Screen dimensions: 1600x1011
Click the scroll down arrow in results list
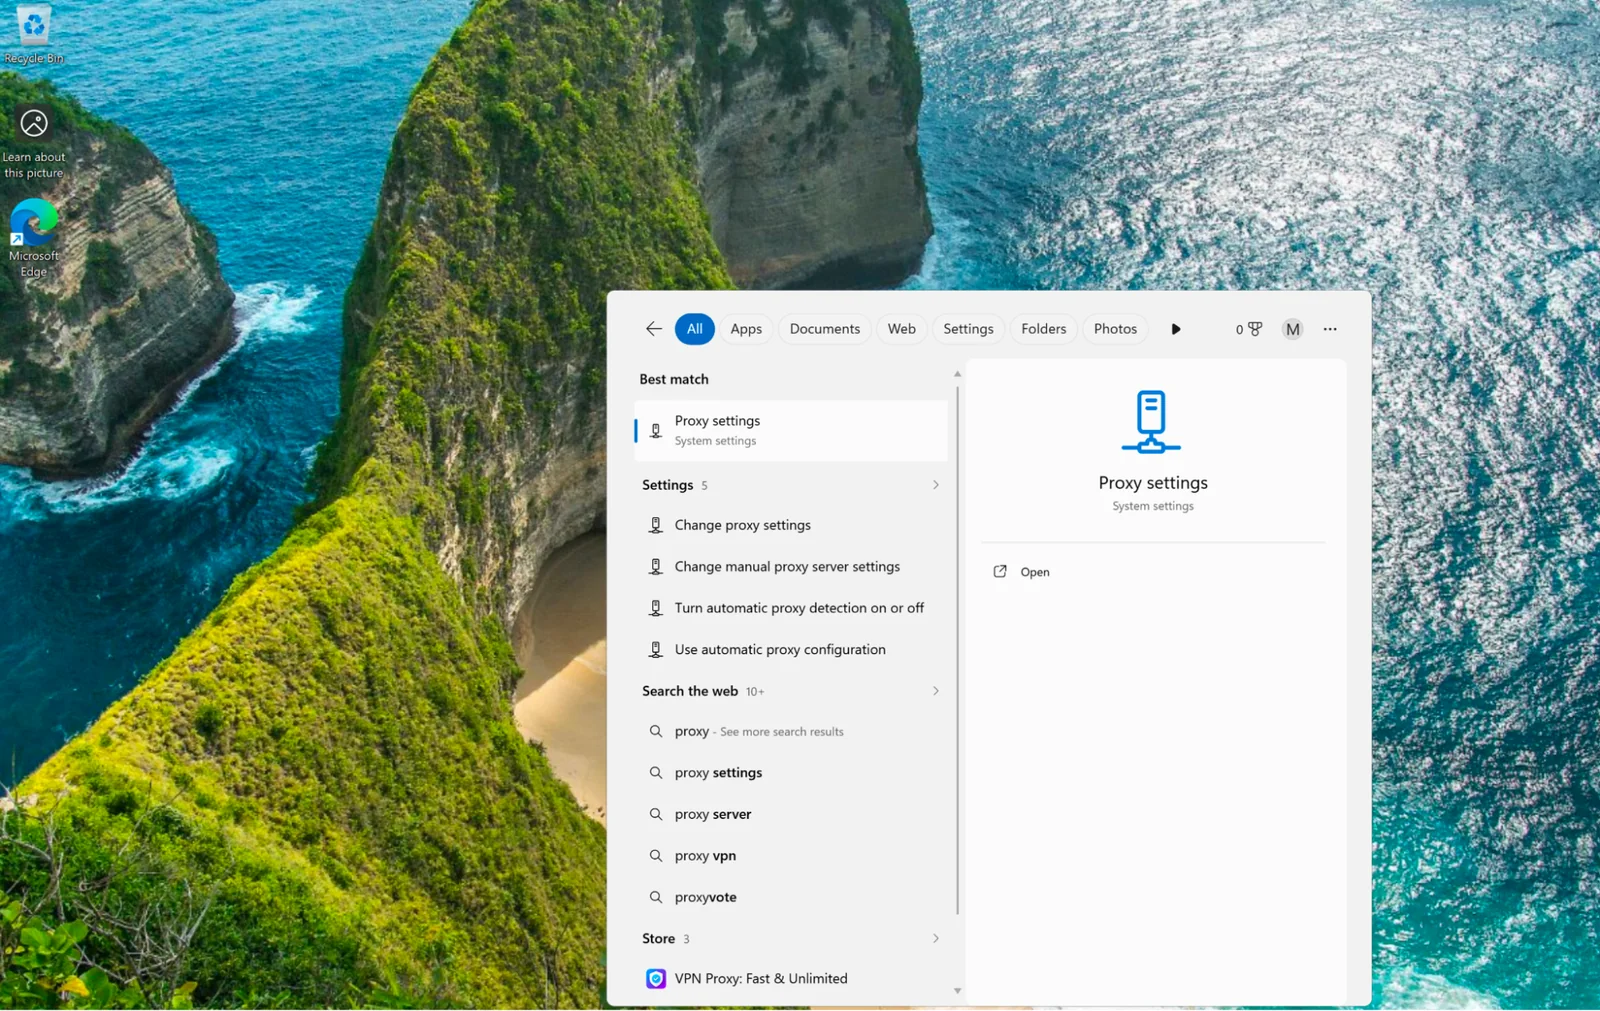pyautogui.click(x=958, y=991)
